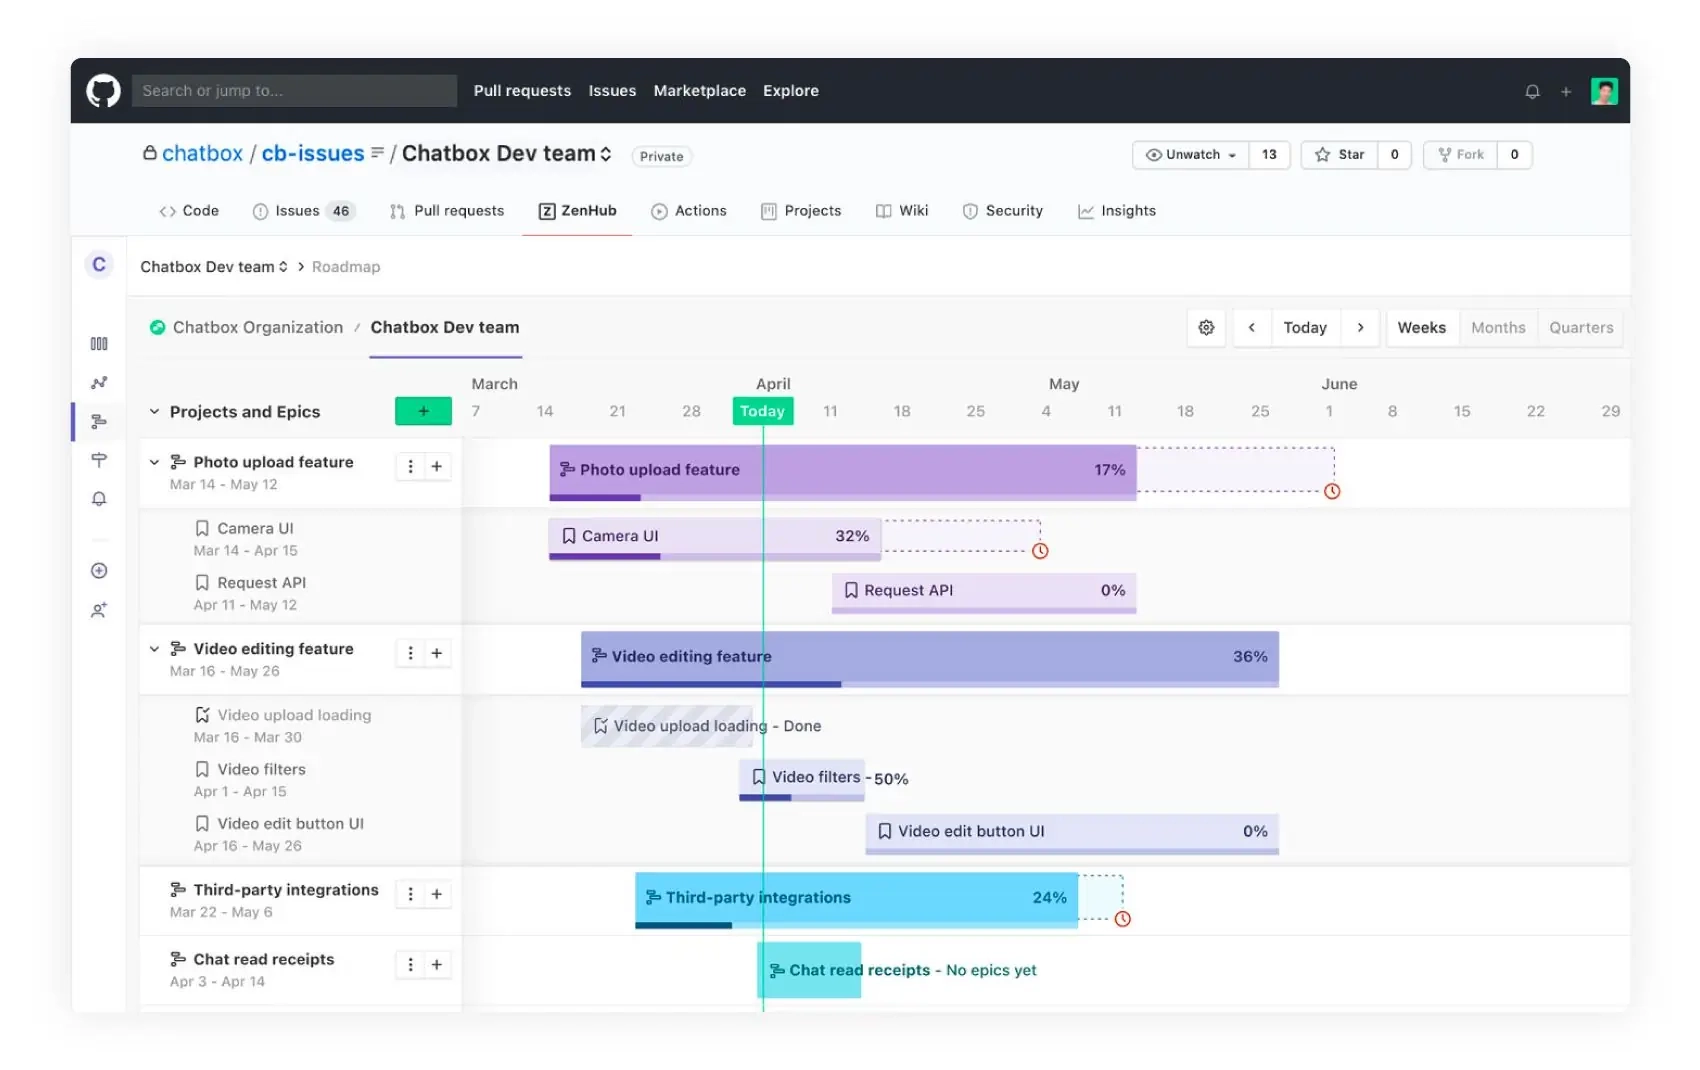1700x1070 pixels.
Task: Open notifications via the bell icon in sidebar
Action: [x=99, y=499]
